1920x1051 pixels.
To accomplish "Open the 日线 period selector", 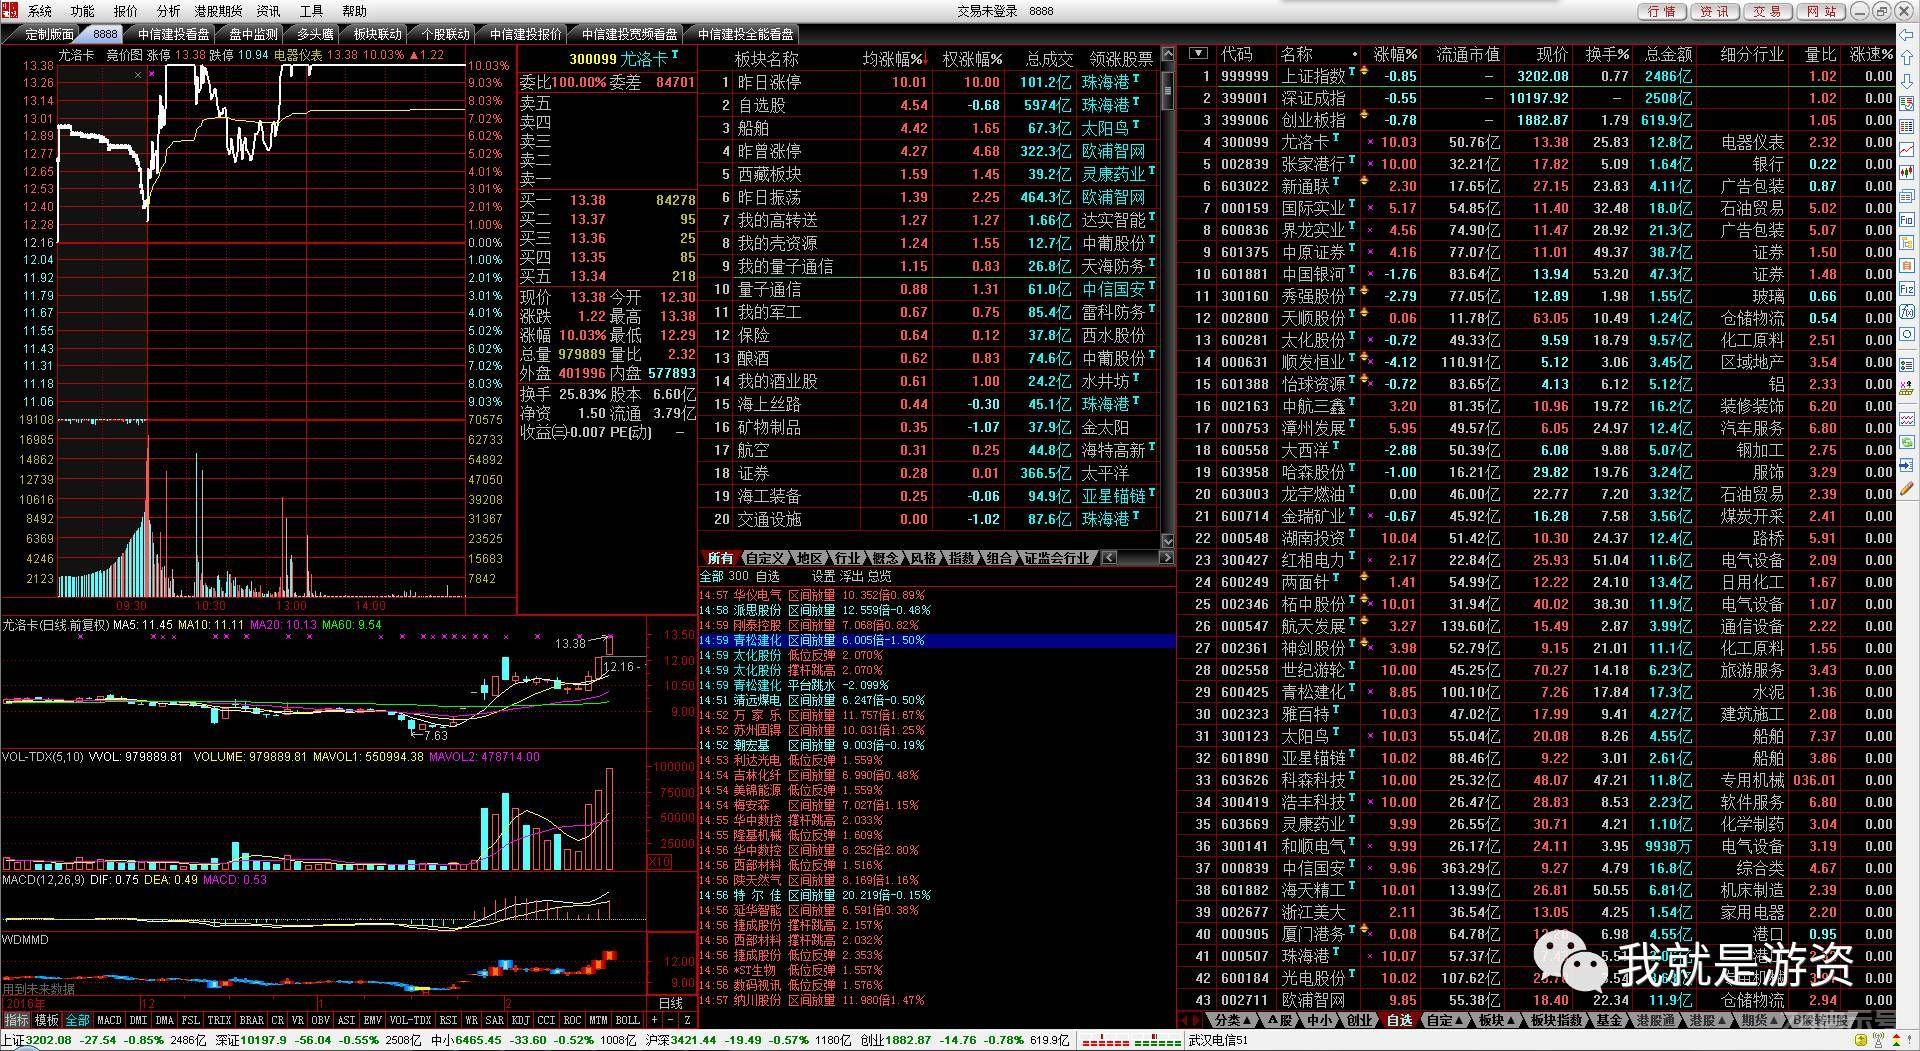I will coord(671,1003).
